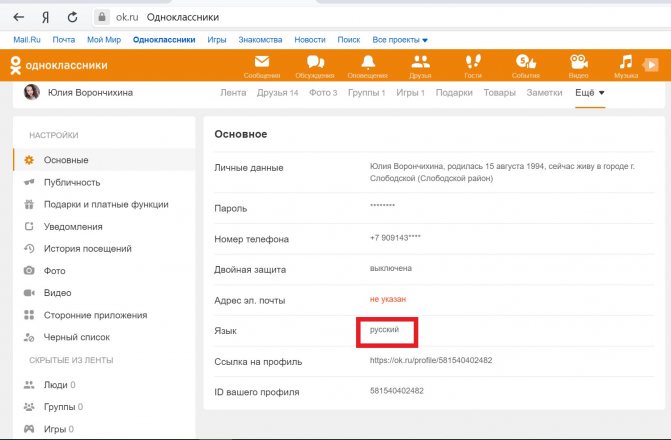Open the Группы 1 profile tab
Image resolution: width=671 pixels, height=440 pixels.
pos(366,93)
